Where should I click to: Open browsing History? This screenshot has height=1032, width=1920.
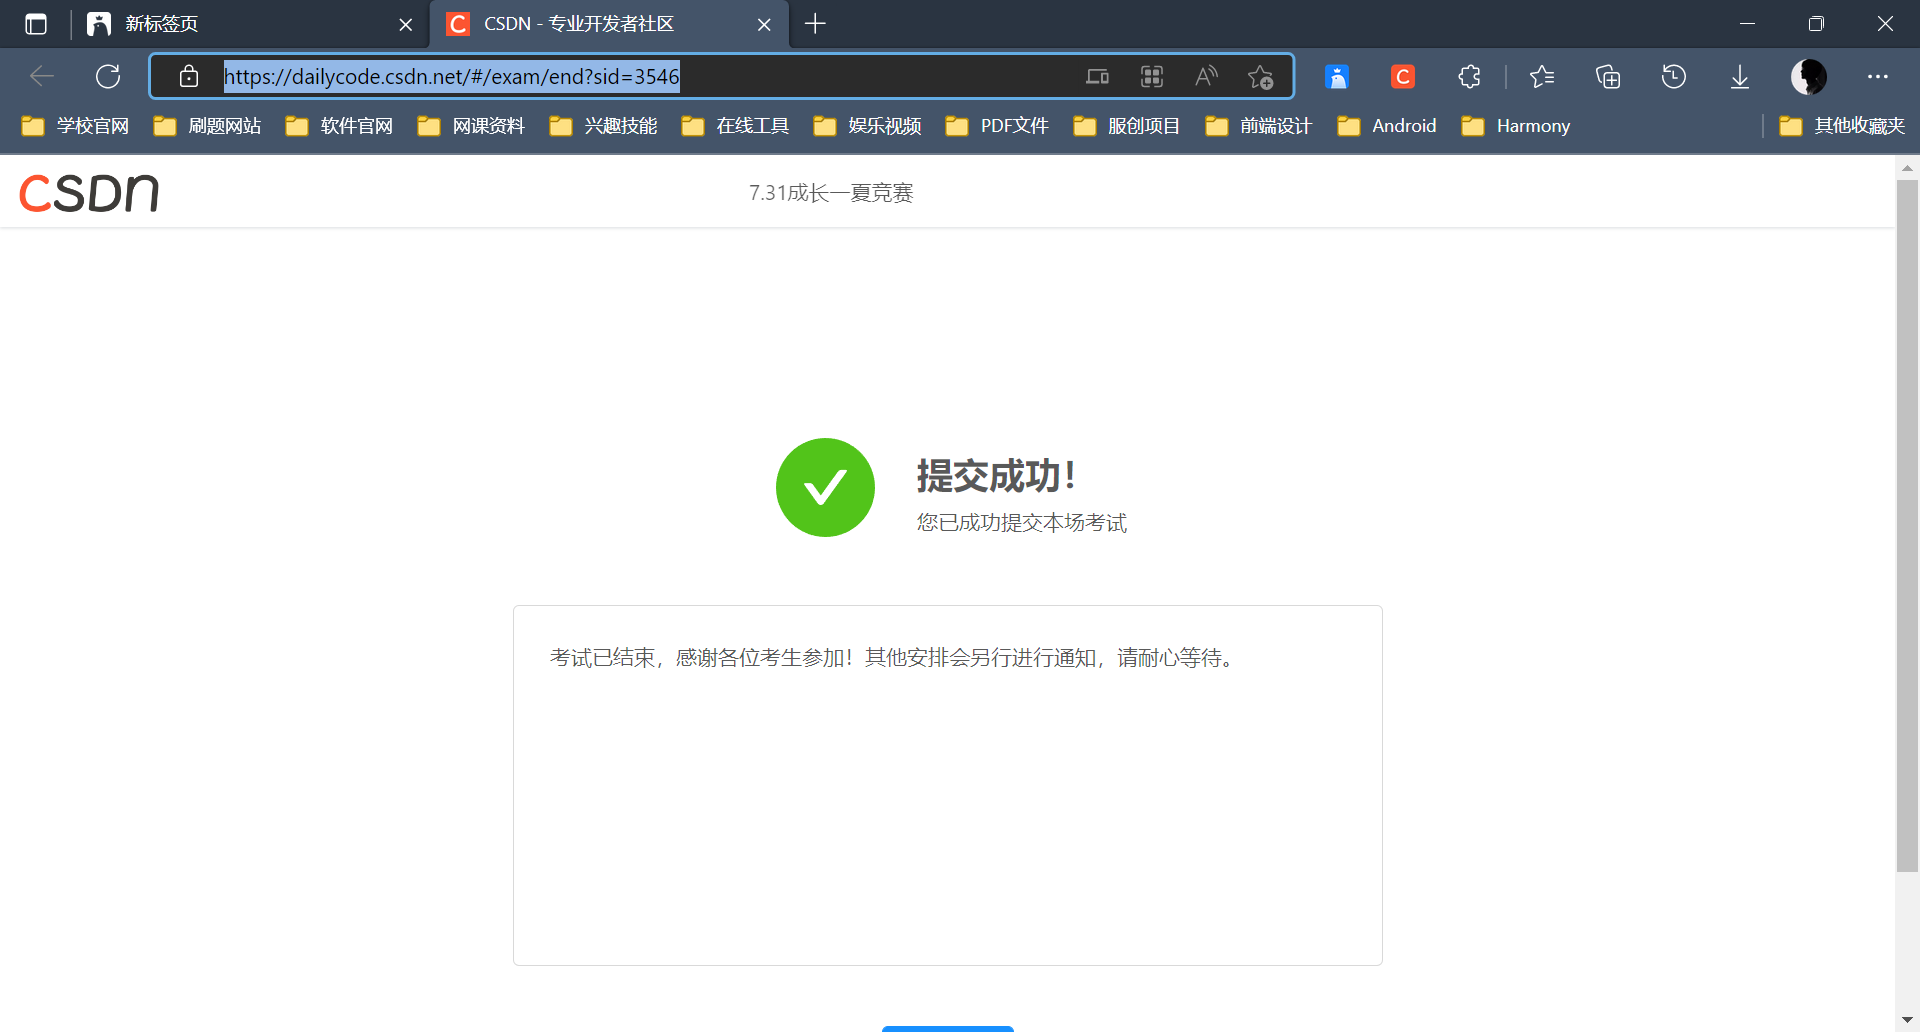pos(1674,76)
